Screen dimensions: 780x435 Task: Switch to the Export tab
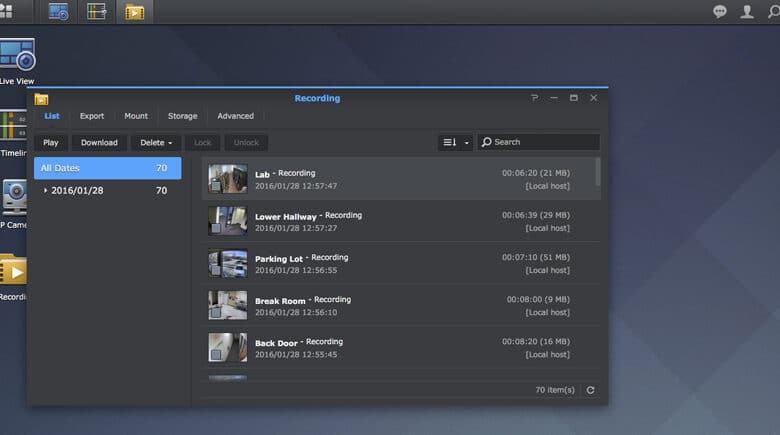(92, 116)
